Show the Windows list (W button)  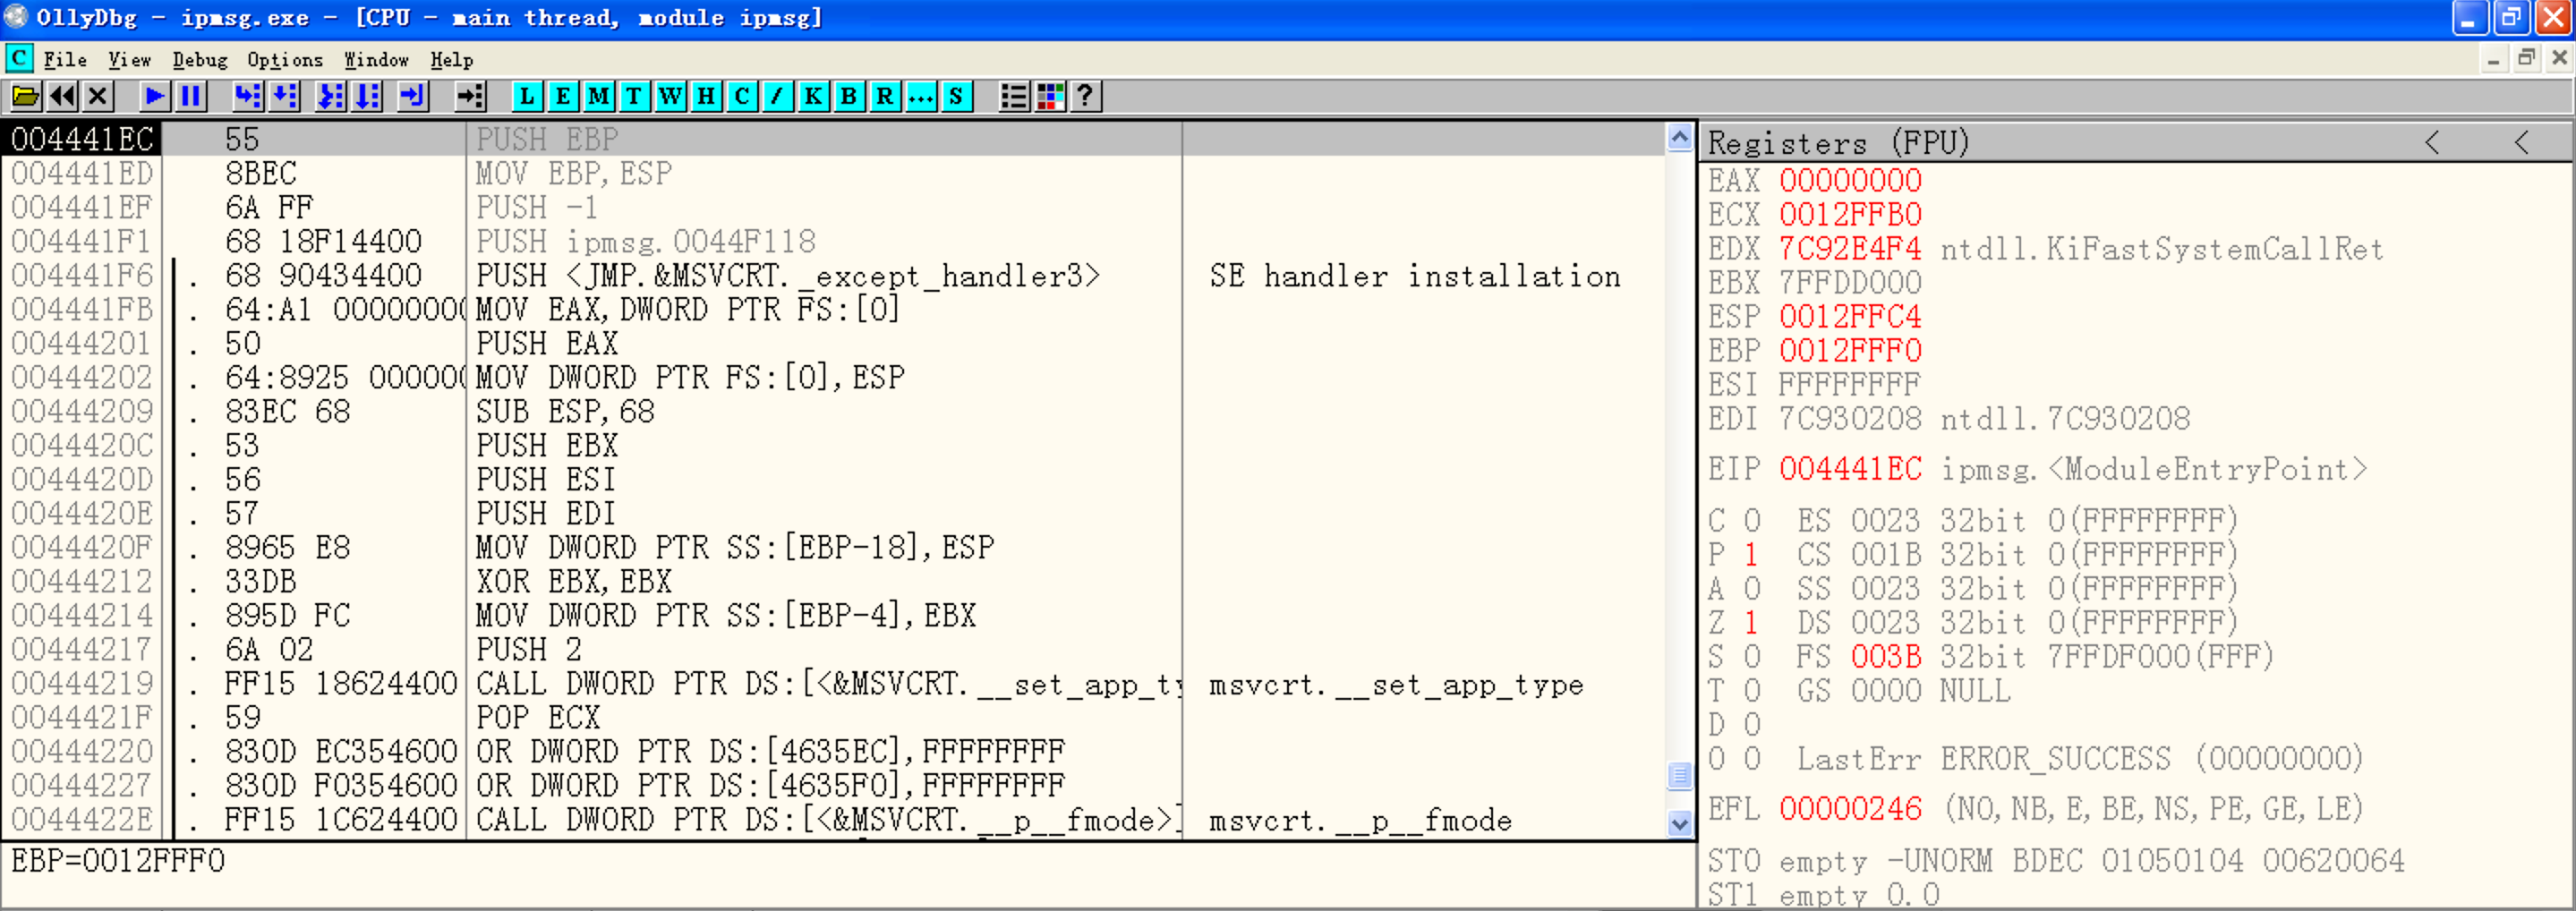pos(670,96)
